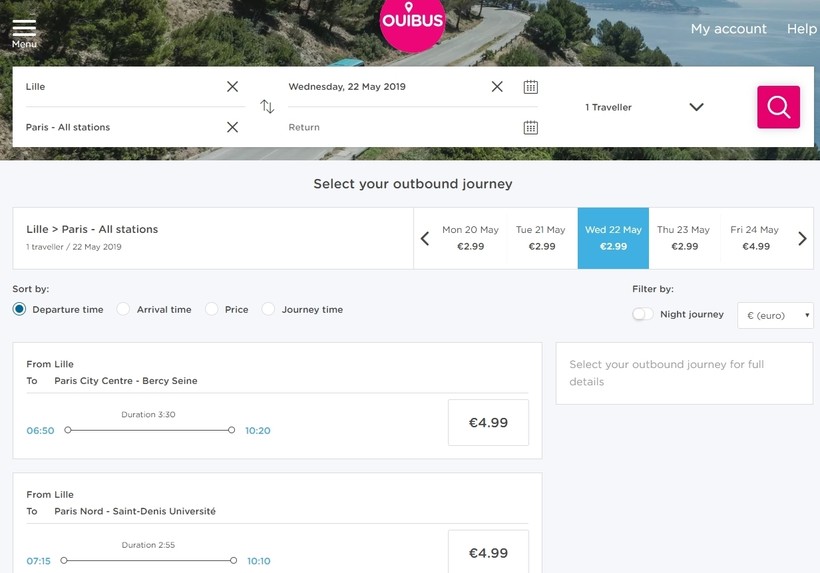820x573 pixels.
Task: Open the outbound date calendar icon
Action: pos(530,87)
